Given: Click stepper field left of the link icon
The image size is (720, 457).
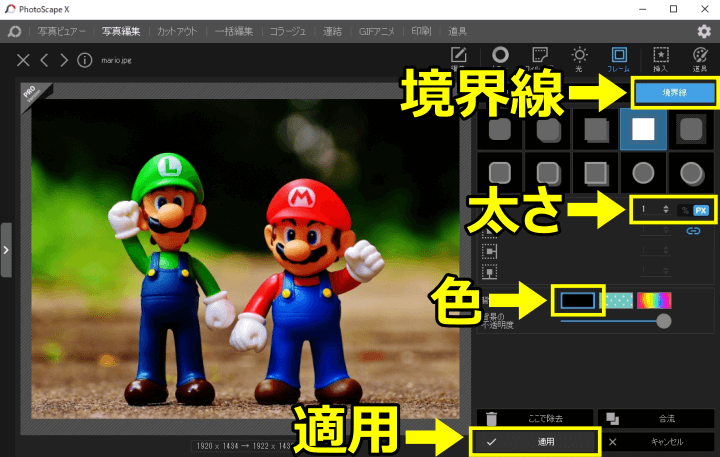Looking at the screenshot, I should [657, 230].
